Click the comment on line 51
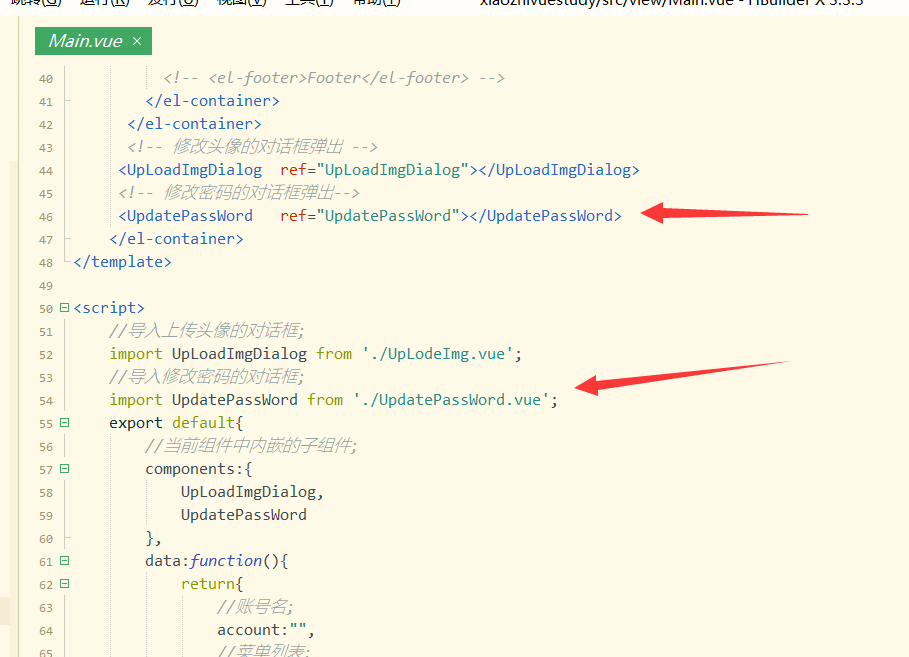Image resolution: width=909 pixels, height=657 pixels. point(206,331)
